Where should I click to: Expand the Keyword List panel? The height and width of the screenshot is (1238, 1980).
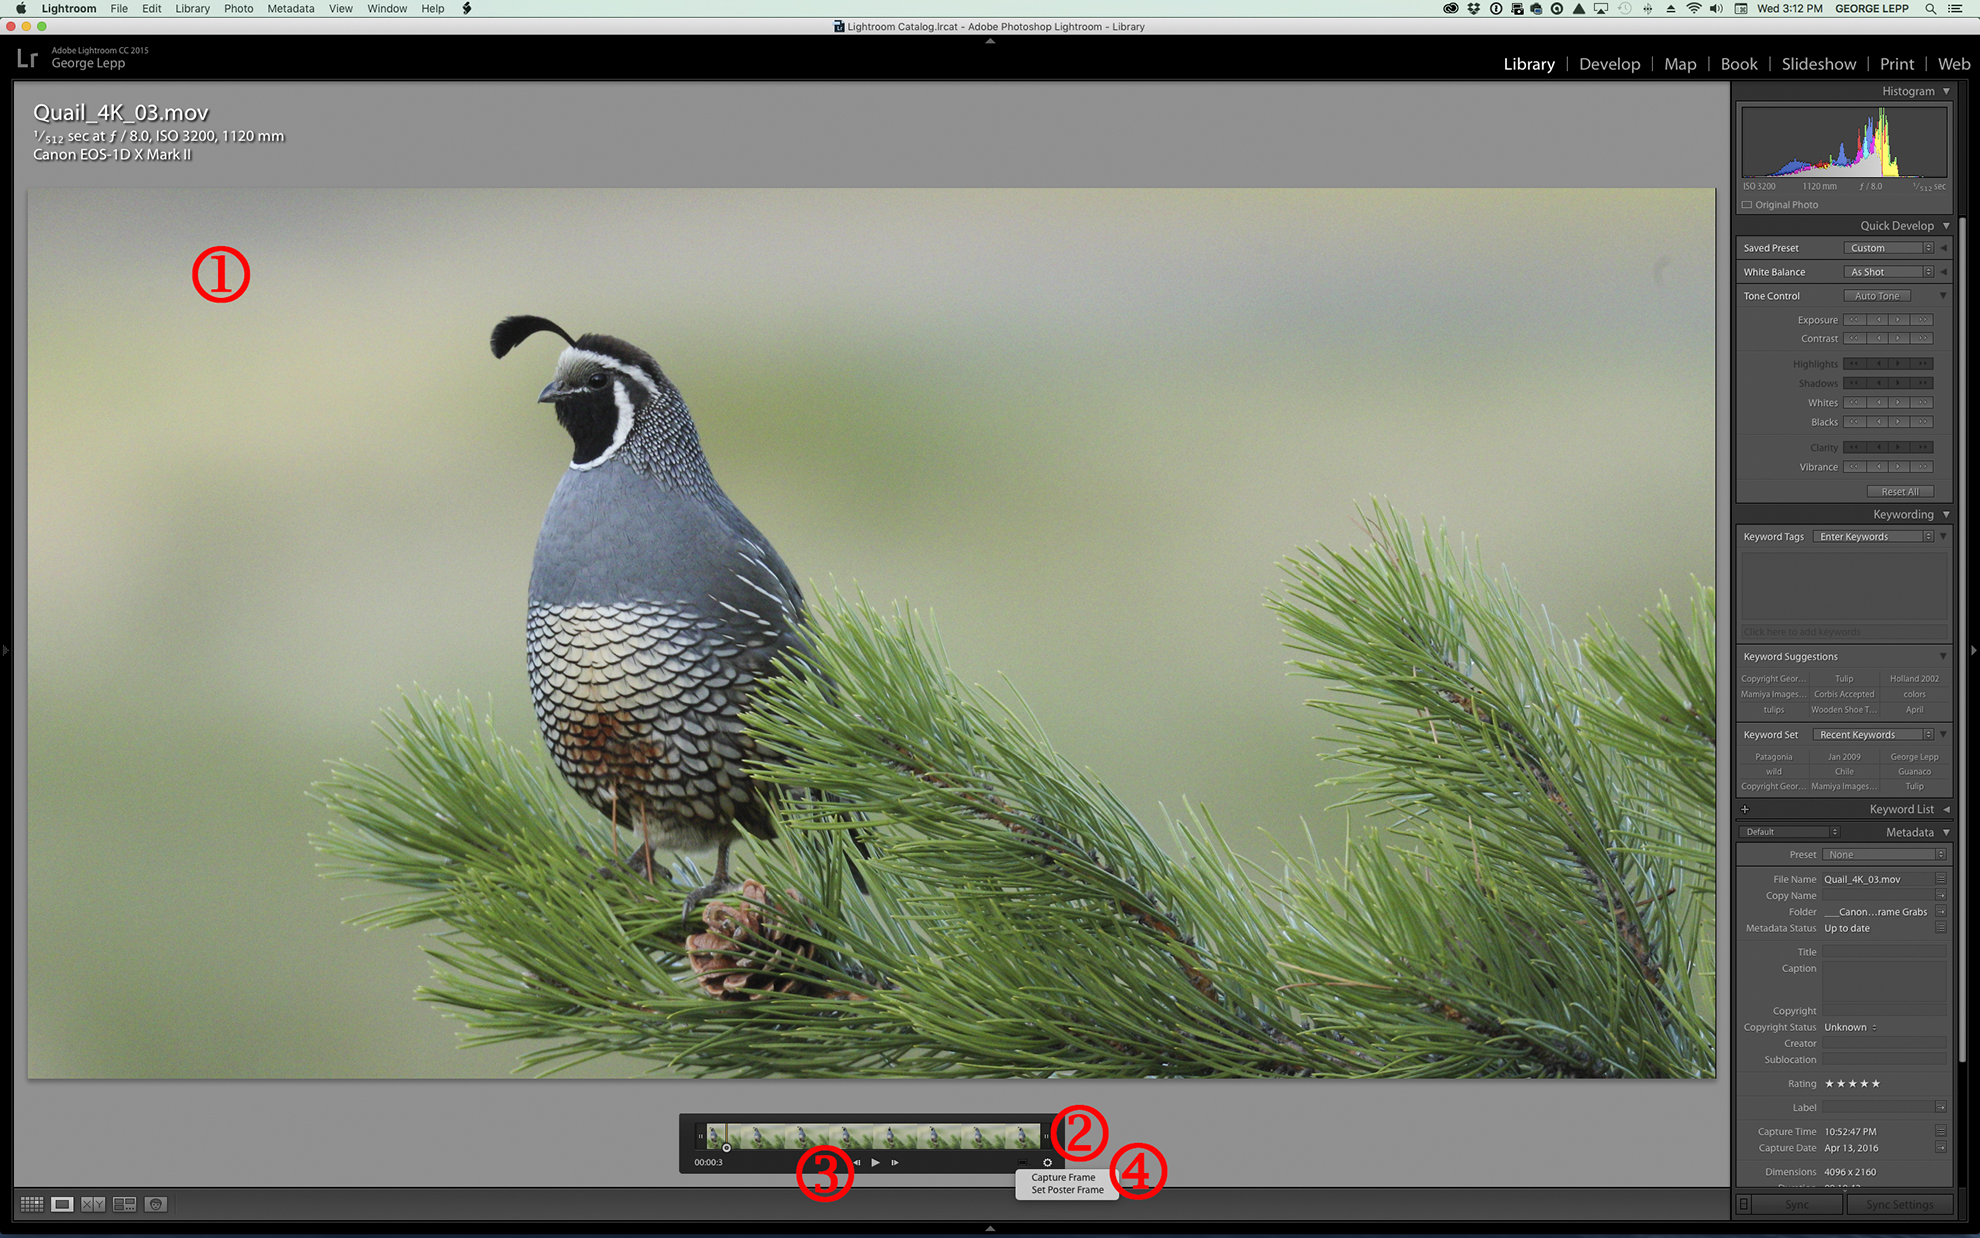[x=1946, y=809]
